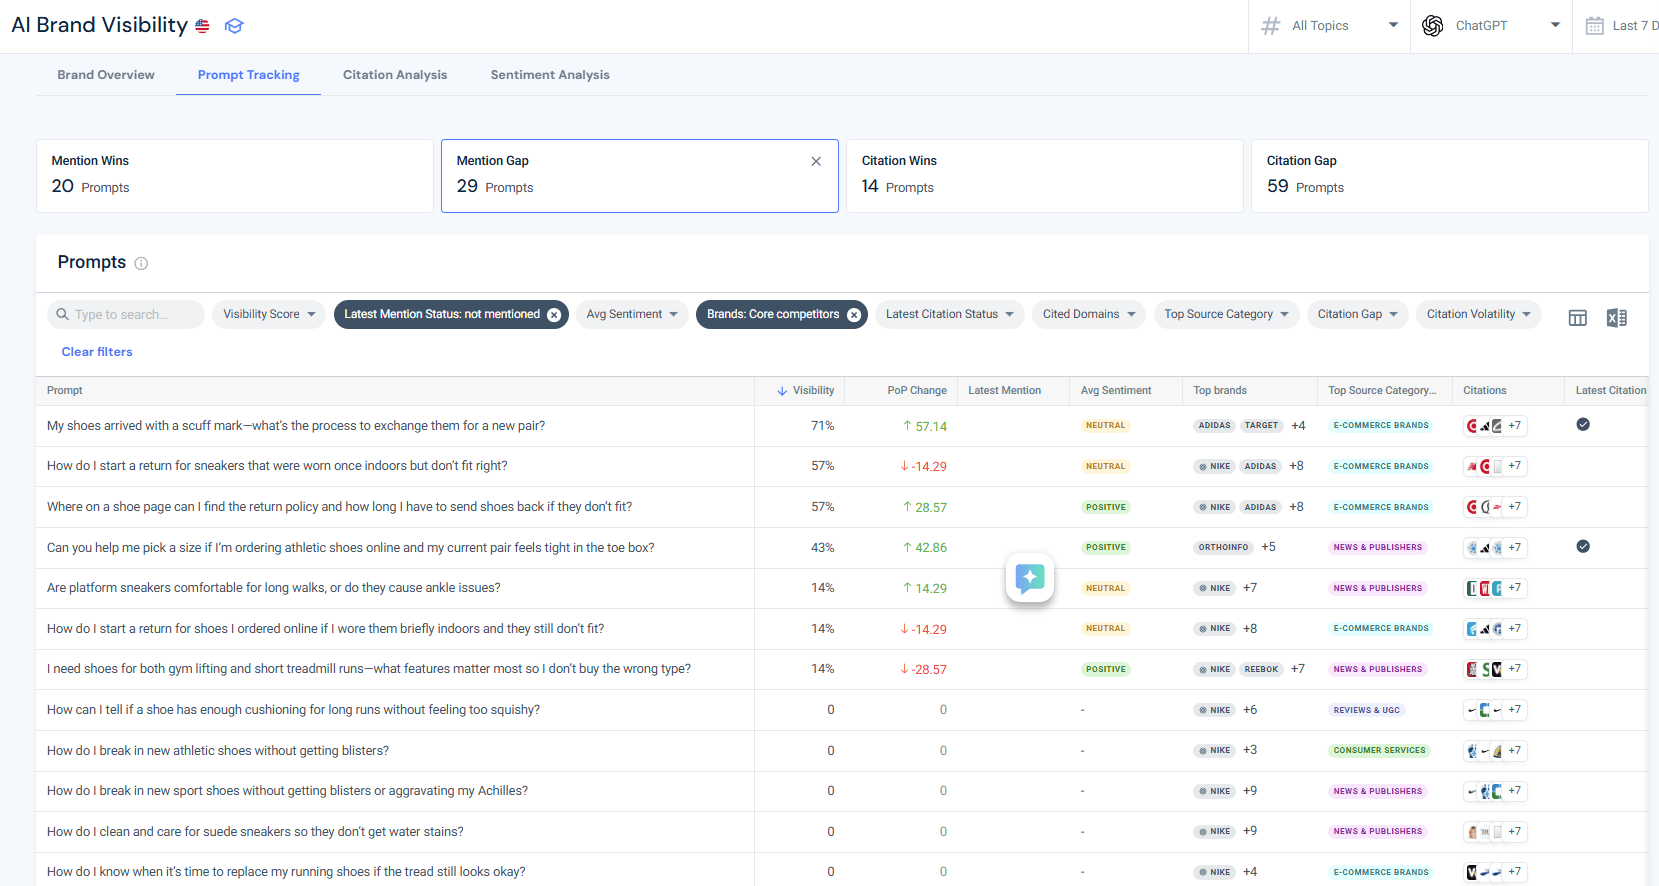1659x886 pixels.
Task: Switch to the Brand Overview tab
Action: pos(106,75)
